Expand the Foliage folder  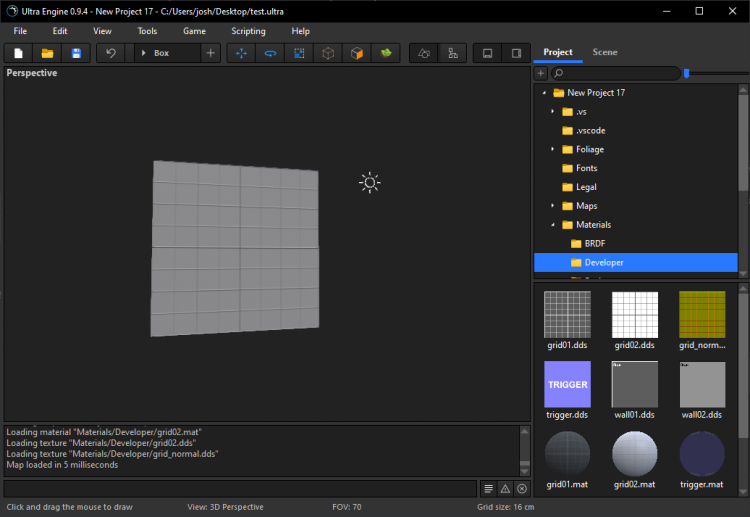point(553,149)
